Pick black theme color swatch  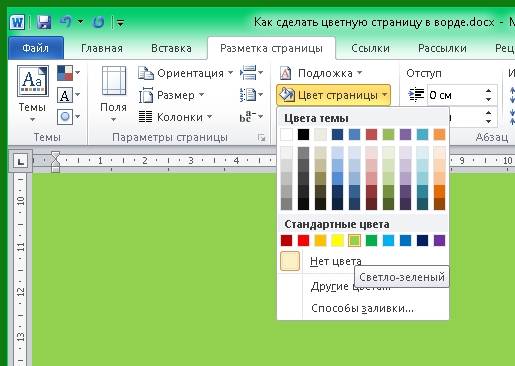pyautogui.click(x=303, y=135)
